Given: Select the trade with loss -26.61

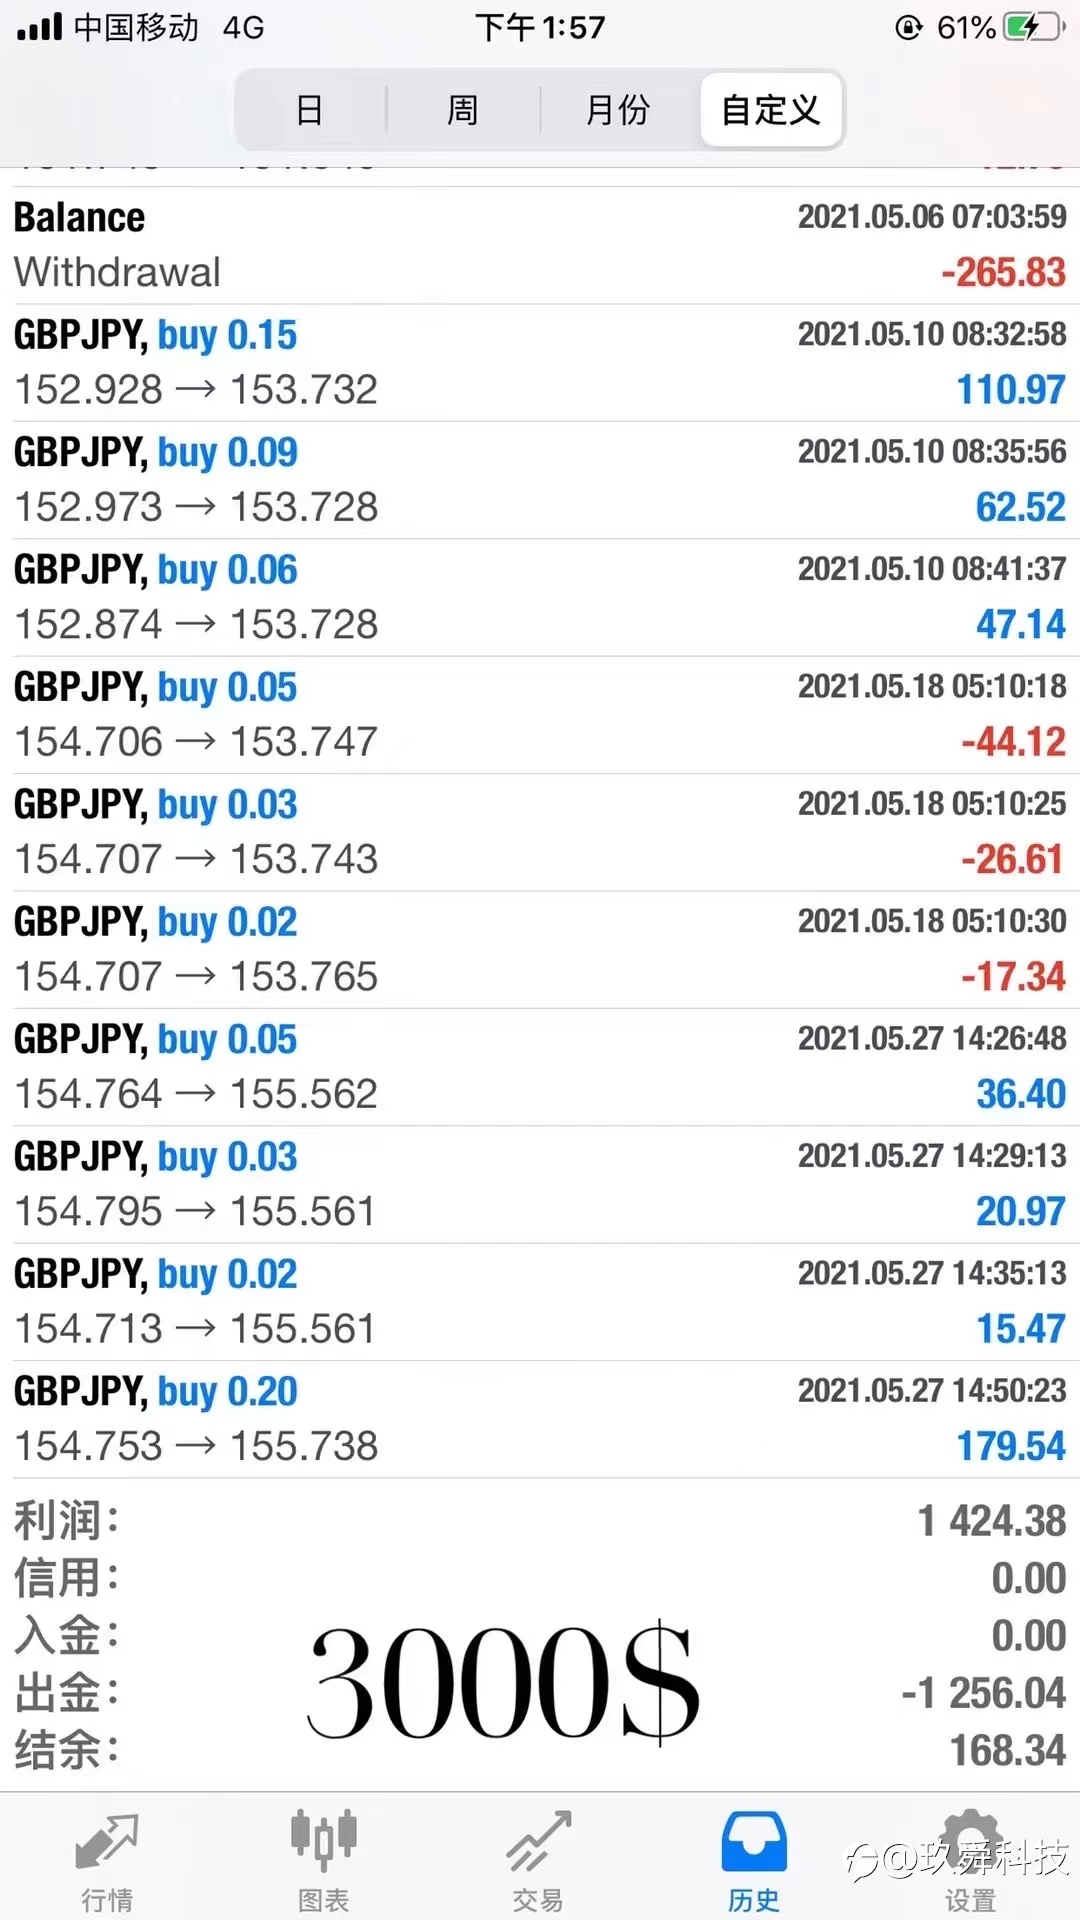Looking at the screenshot, I should click(540, 832).
